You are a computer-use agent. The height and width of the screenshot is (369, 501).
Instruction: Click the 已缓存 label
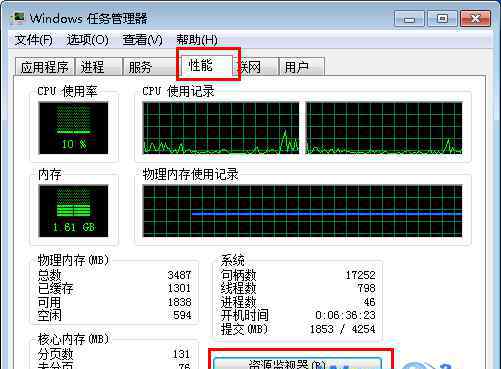[55, 288]
